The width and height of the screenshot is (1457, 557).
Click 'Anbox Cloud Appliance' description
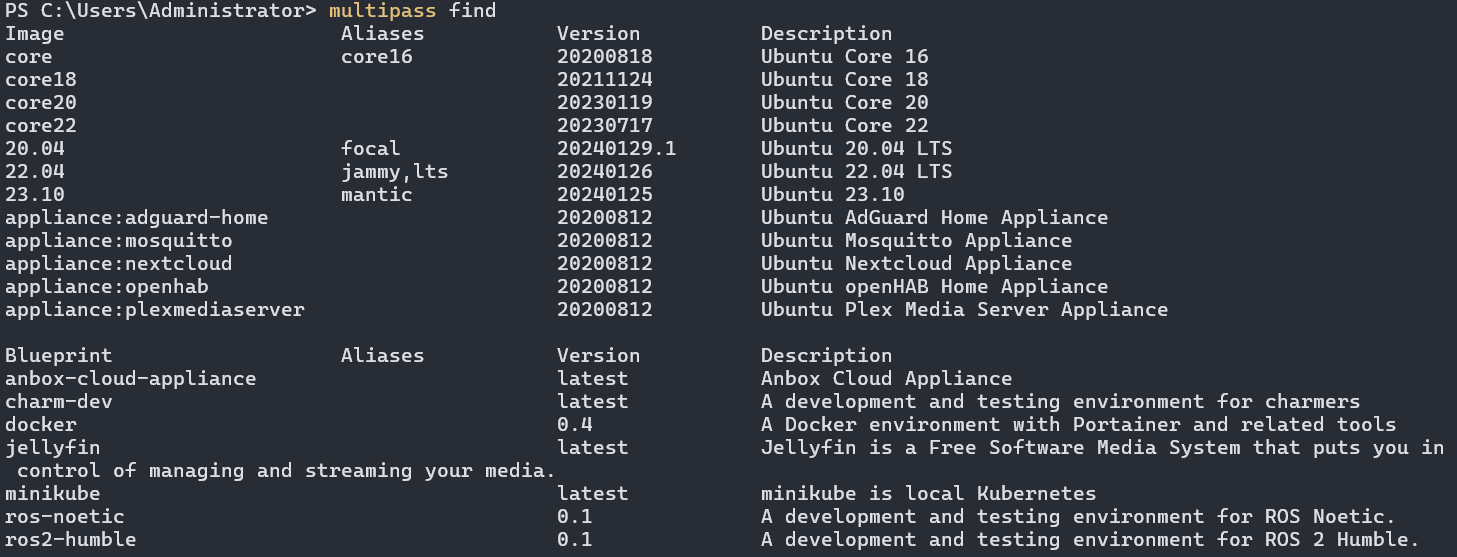point(887,378)
